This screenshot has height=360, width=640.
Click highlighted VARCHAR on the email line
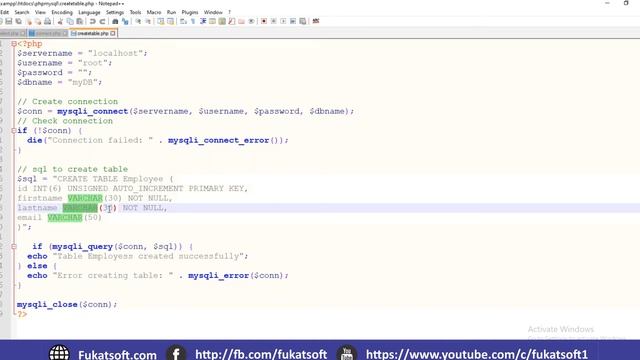pos(65,218)
